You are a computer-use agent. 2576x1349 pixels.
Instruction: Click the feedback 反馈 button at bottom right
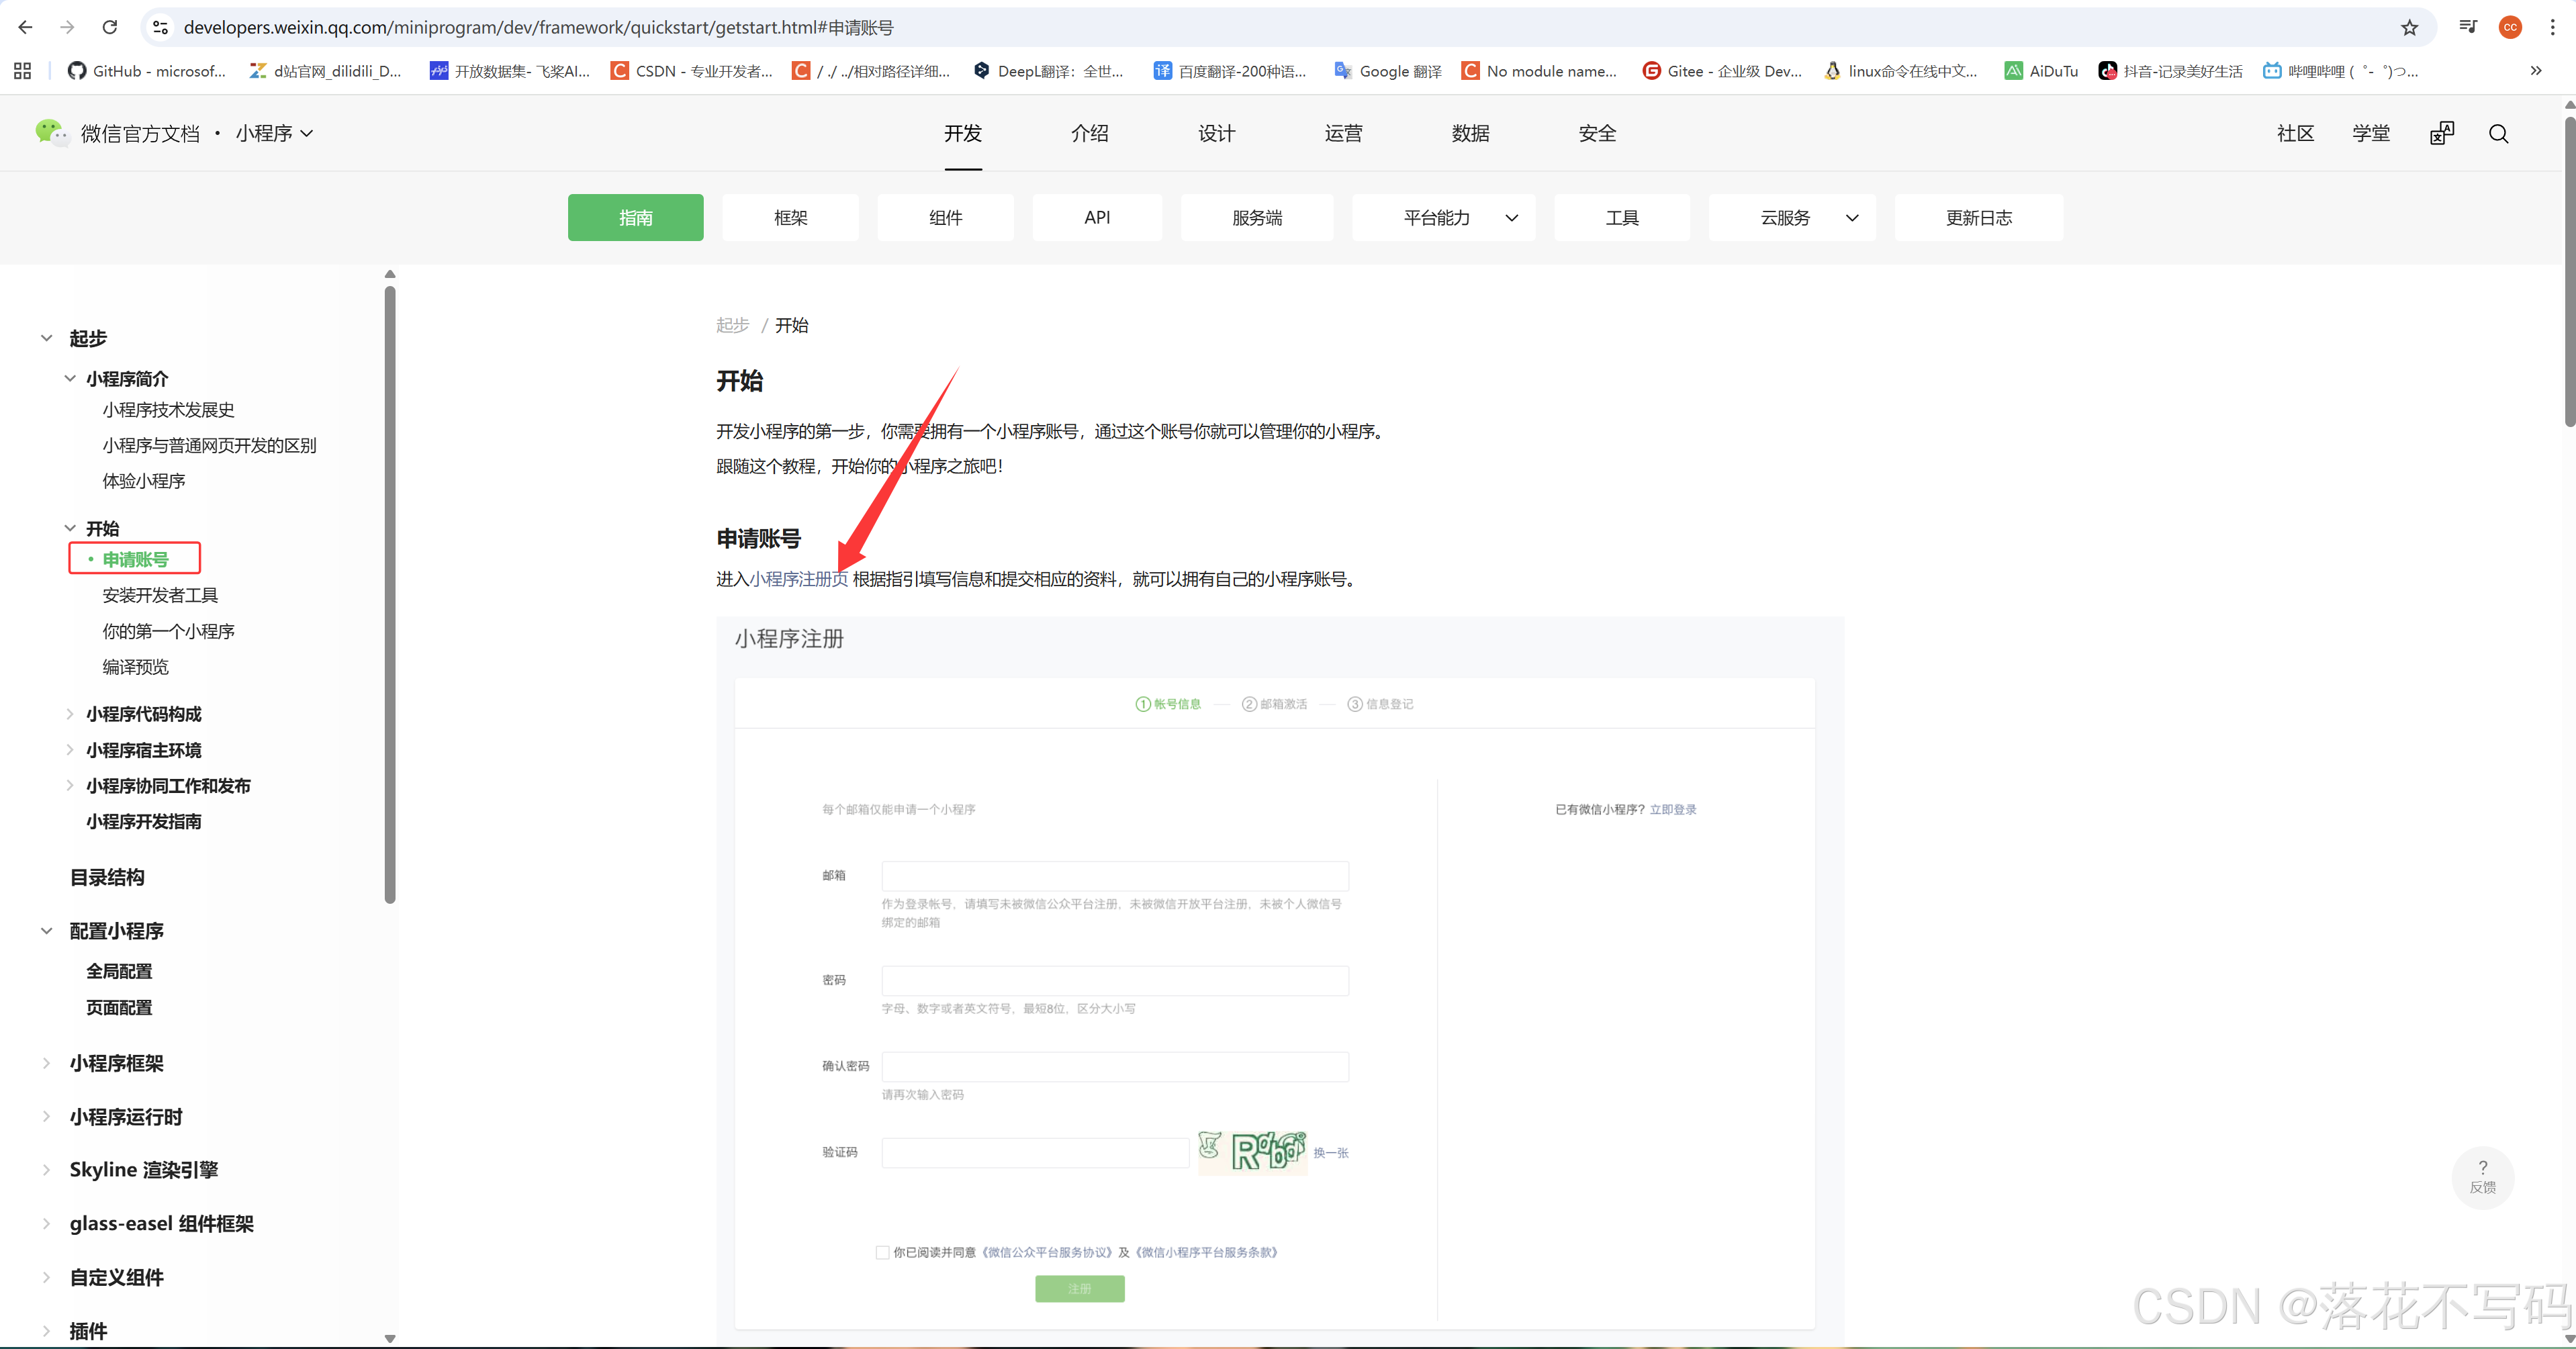2483,1178
